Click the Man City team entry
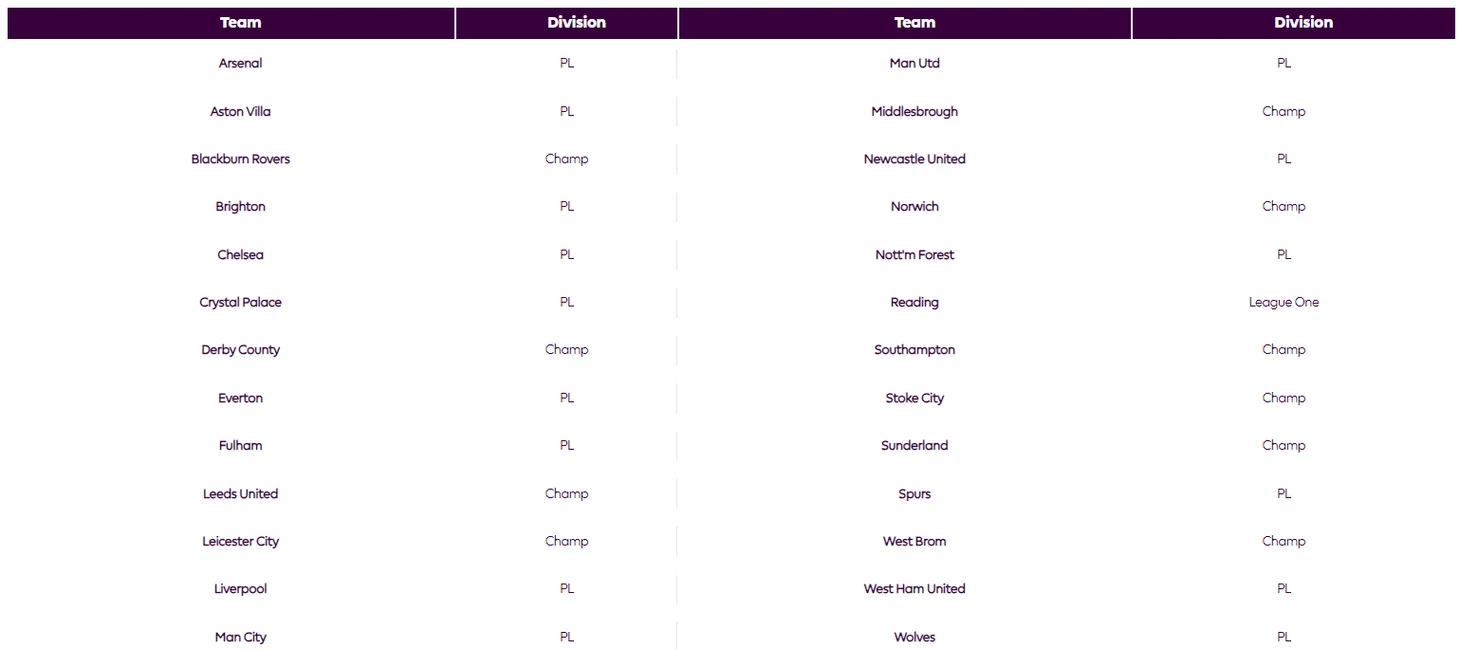 [241, 637]
